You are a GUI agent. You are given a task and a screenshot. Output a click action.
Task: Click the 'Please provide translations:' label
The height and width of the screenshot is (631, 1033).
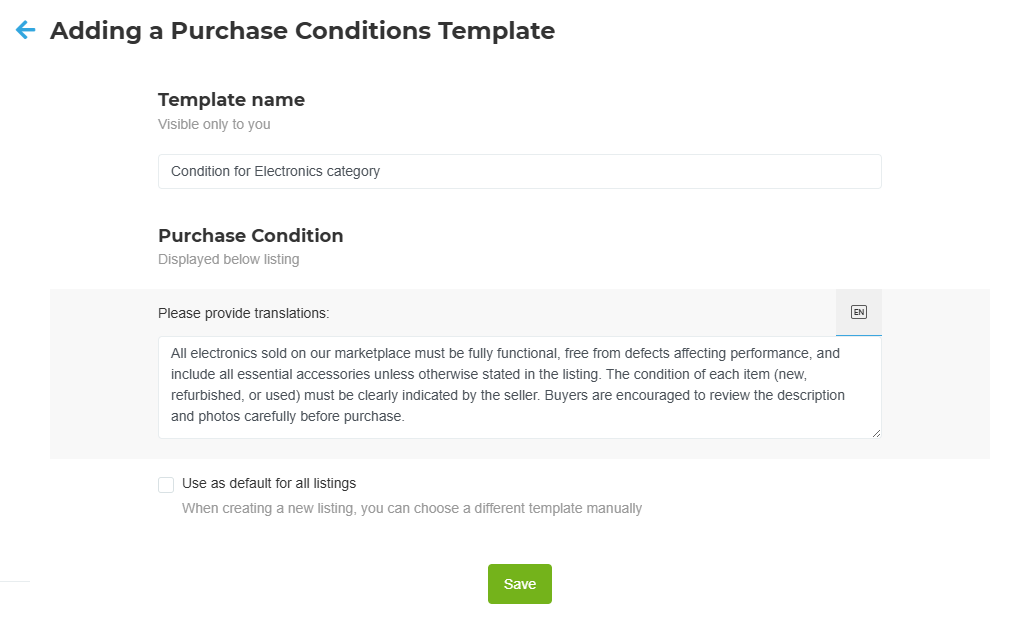244,314
